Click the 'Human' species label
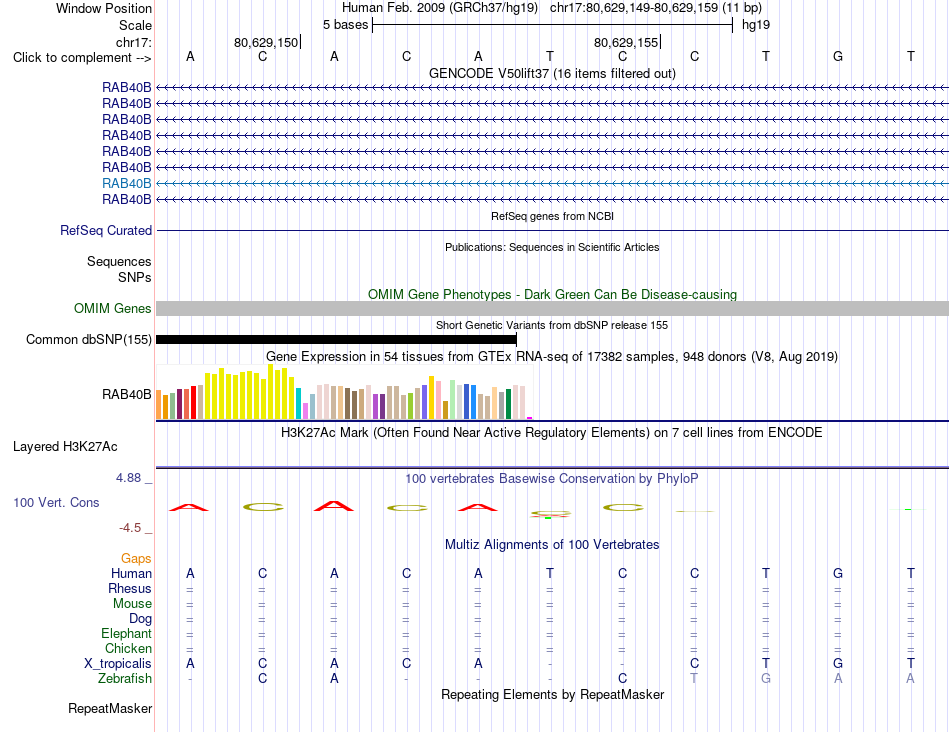The width and height of the screenshot is (950, 732). click(x=131, y=573)
